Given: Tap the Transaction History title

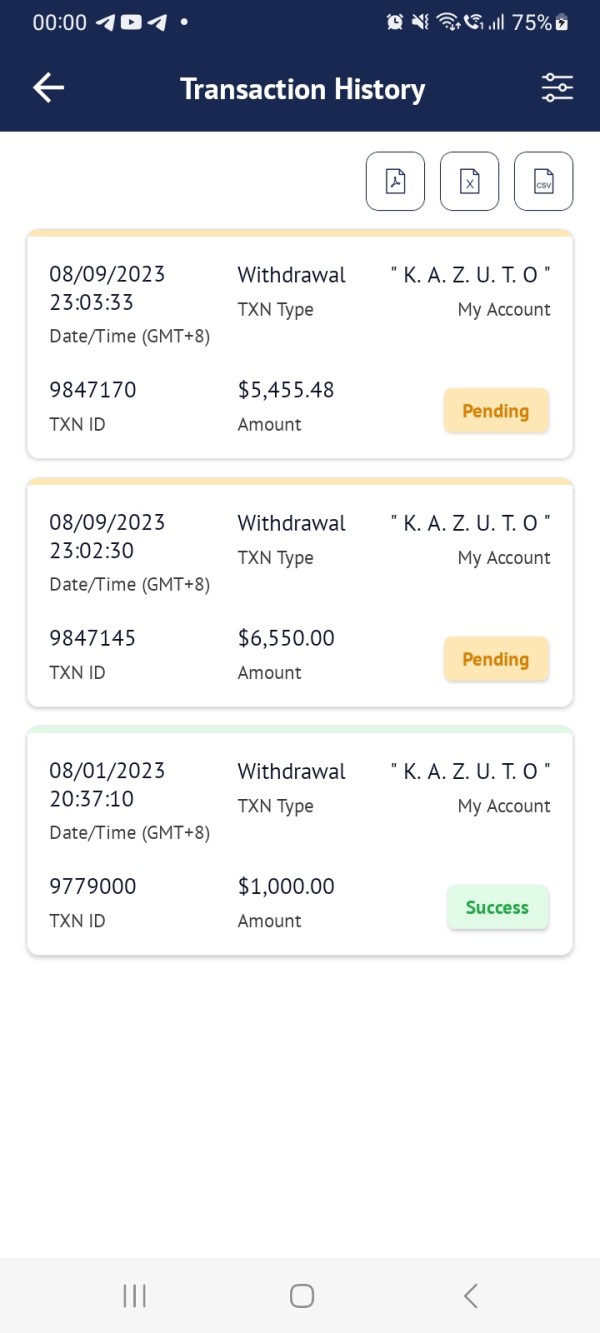Looking at the screenshot, I should tap(302, 89).
